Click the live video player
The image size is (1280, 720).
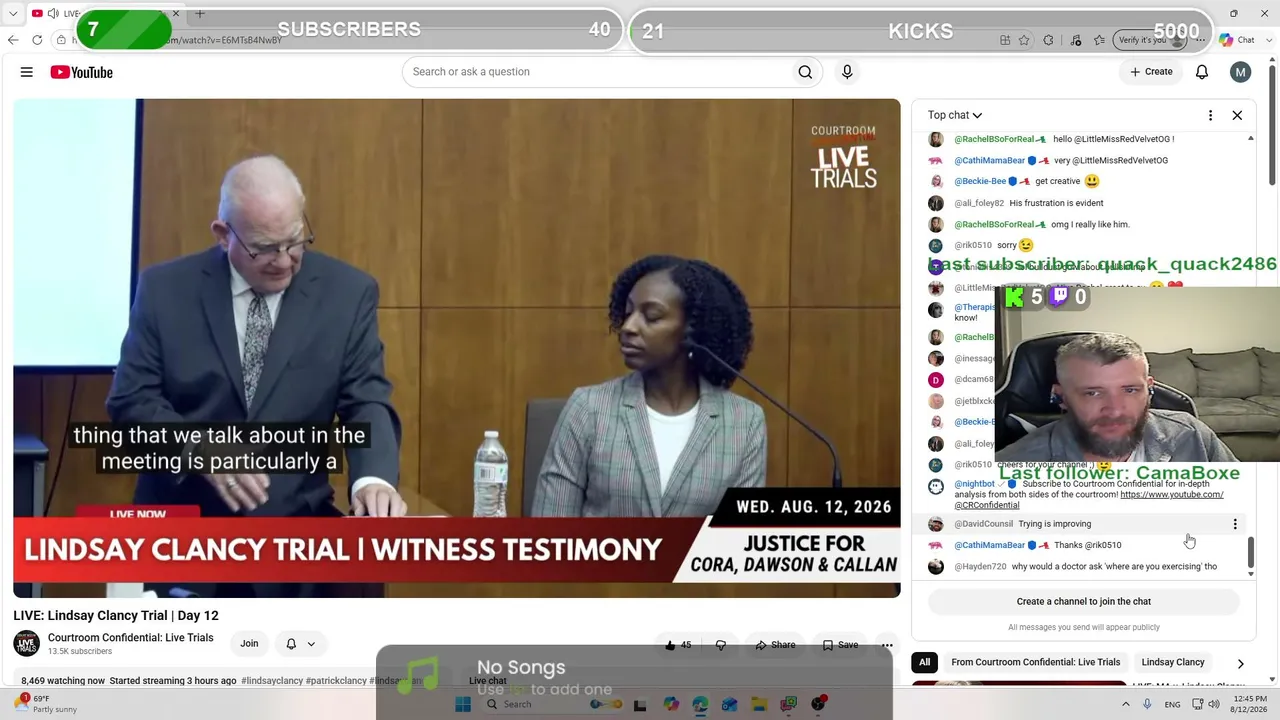(457, 348)
